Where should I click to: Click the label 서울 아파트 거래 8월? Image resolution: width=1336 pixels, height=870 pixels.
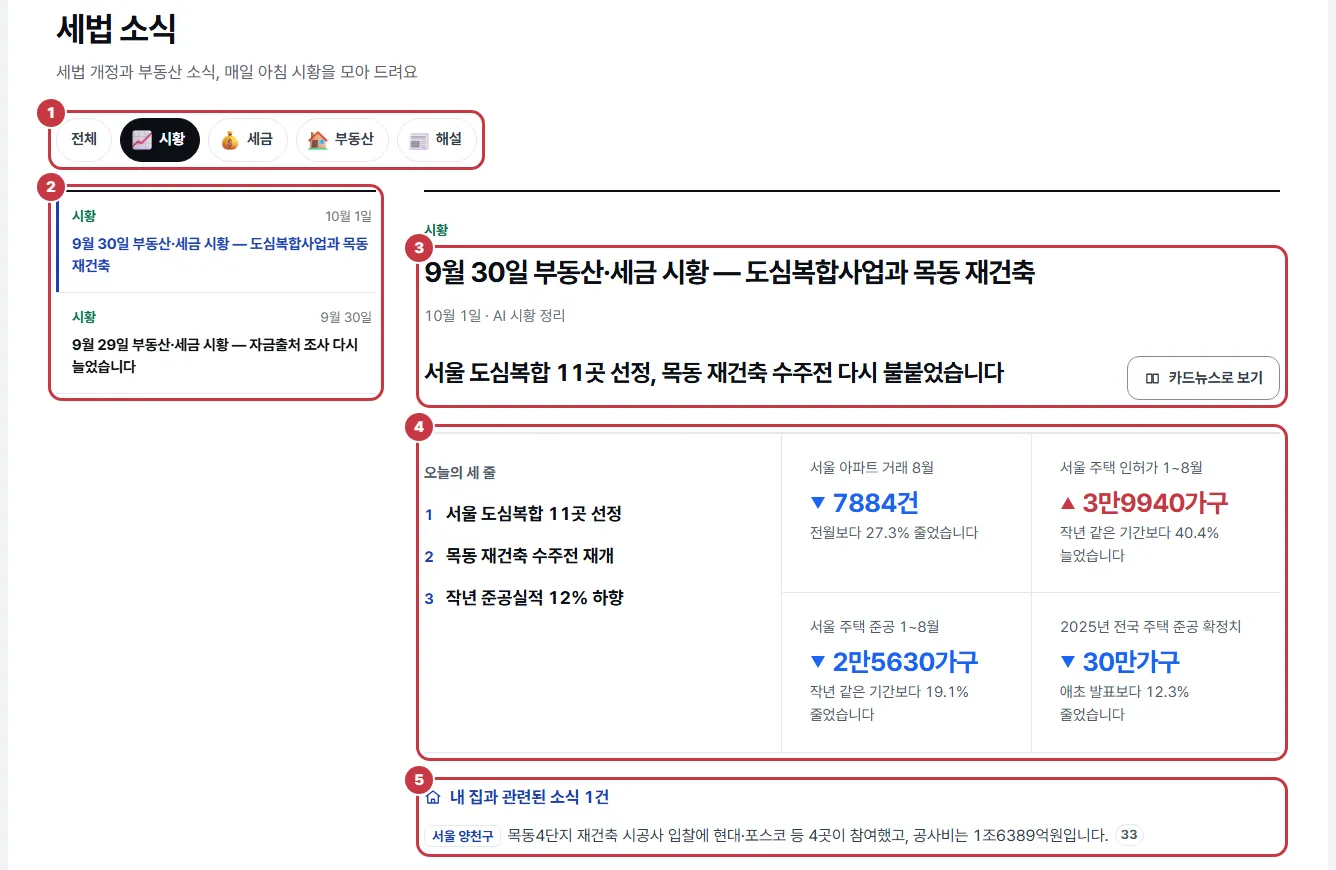[872, 467]
